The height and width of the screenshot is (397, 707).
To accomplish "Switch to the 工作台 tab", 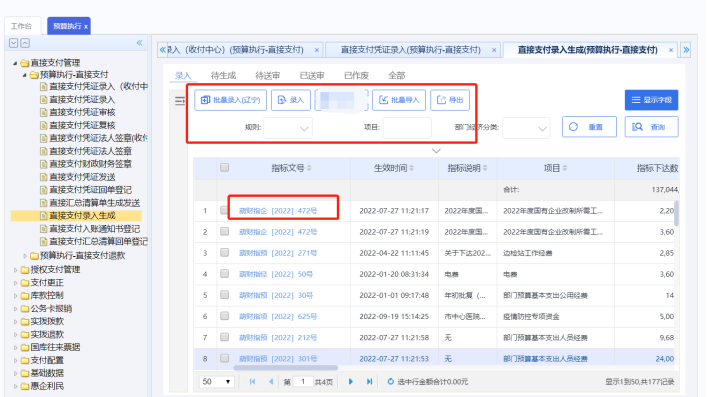I will point(22,26).
